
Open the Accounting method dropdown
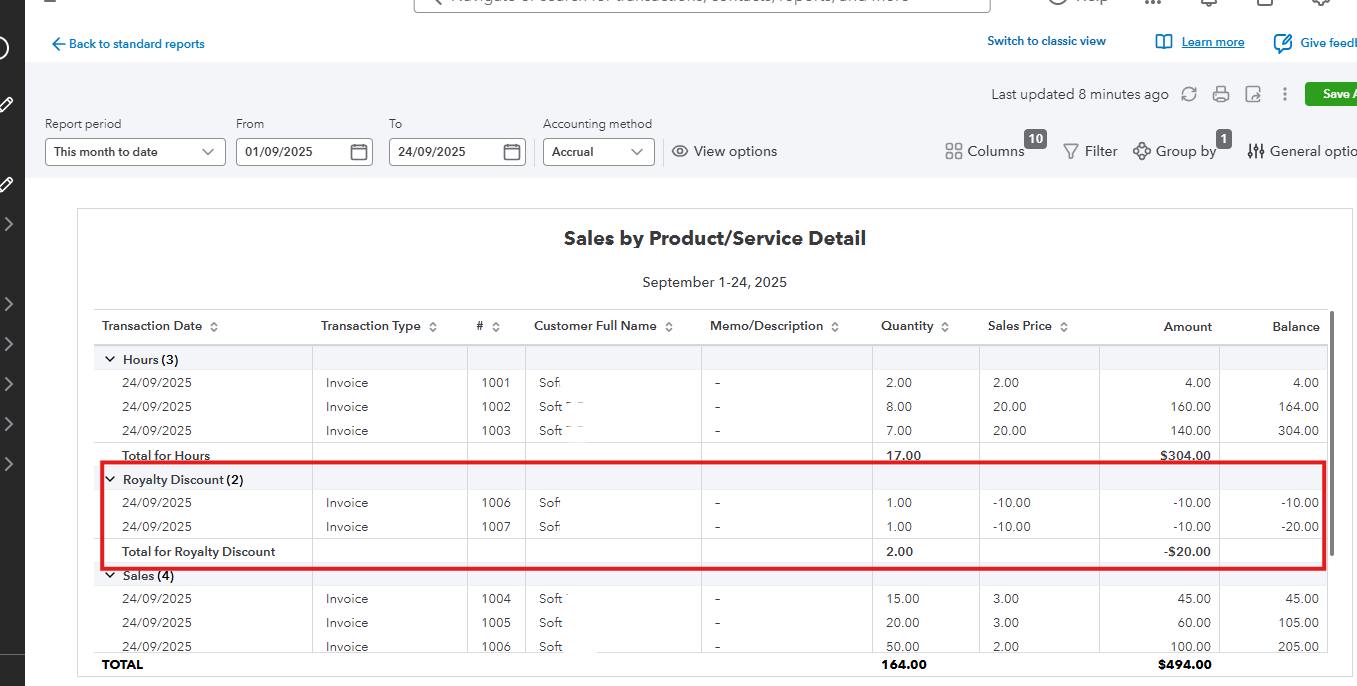pyautogui.click(x=598, y=152)
